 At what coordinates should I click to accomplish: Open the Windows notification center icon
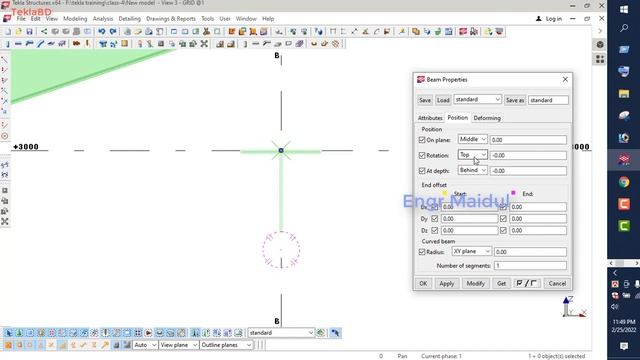624,346
